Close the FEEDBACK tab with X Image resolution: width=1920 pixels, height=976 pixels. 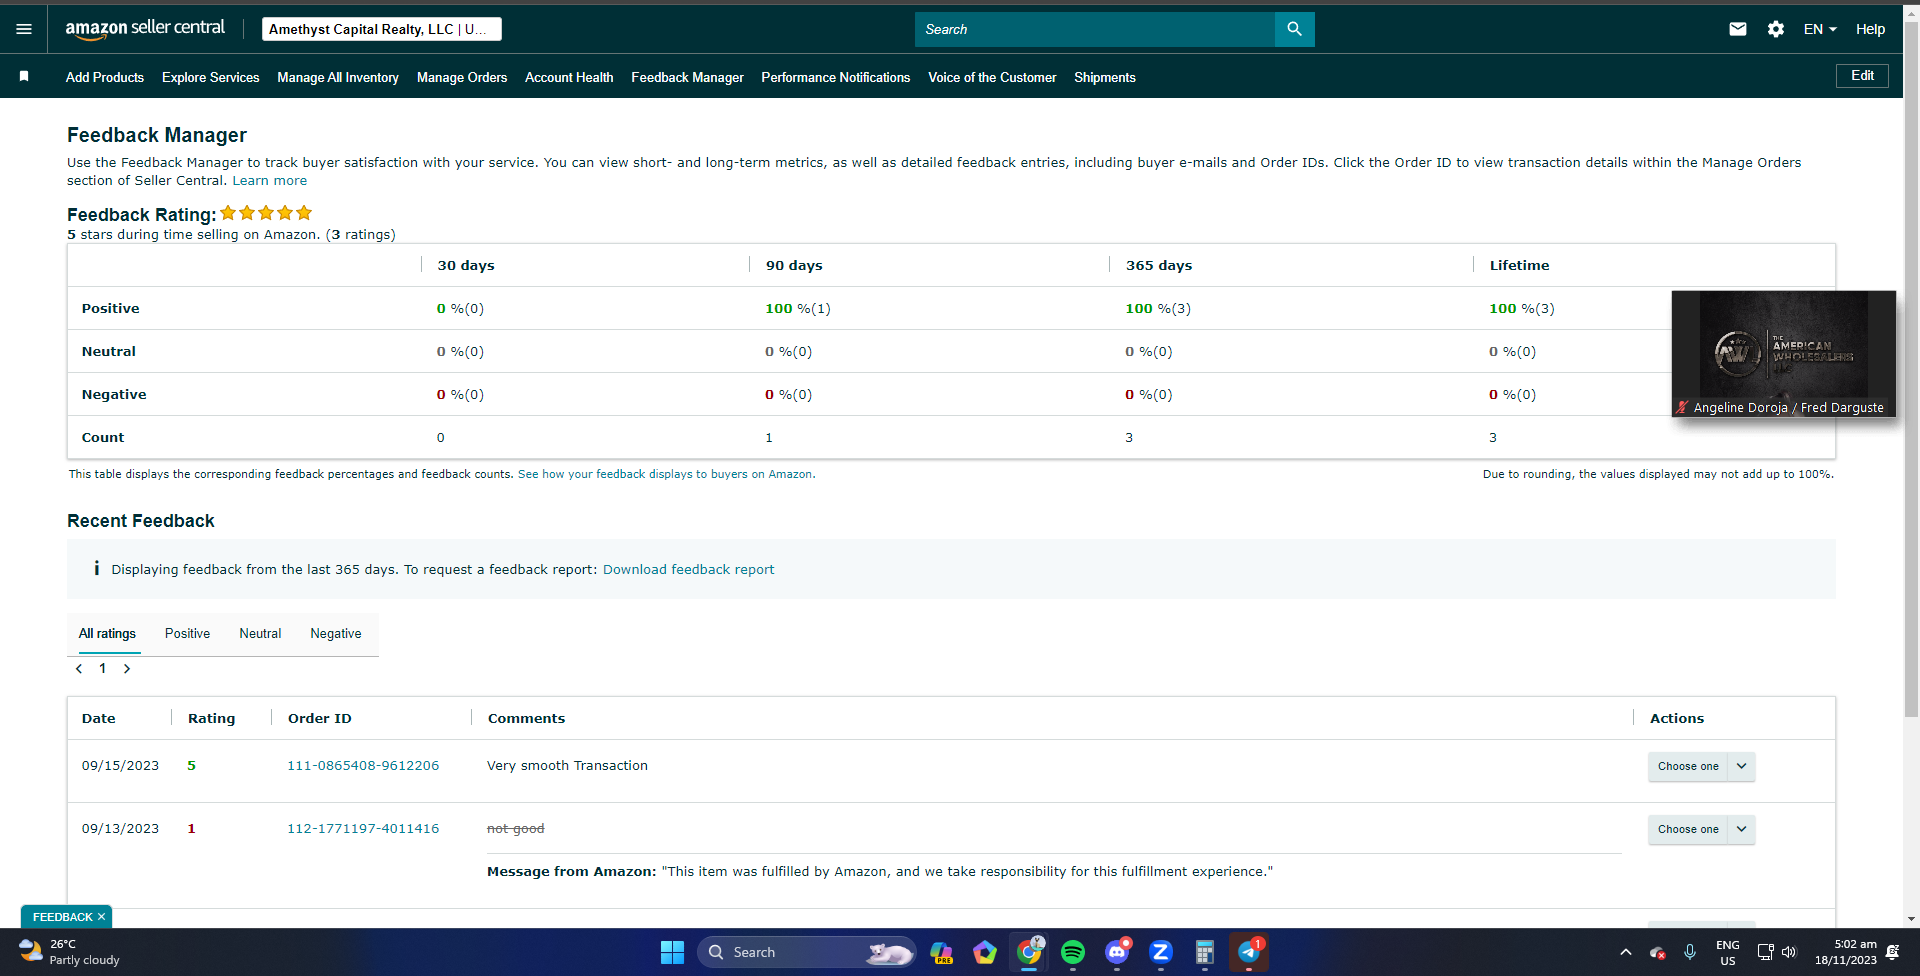101,917
